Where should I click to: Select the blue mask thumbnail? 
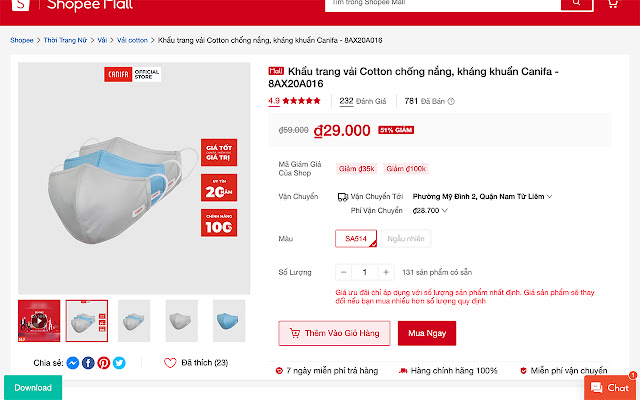pos(229,321)
